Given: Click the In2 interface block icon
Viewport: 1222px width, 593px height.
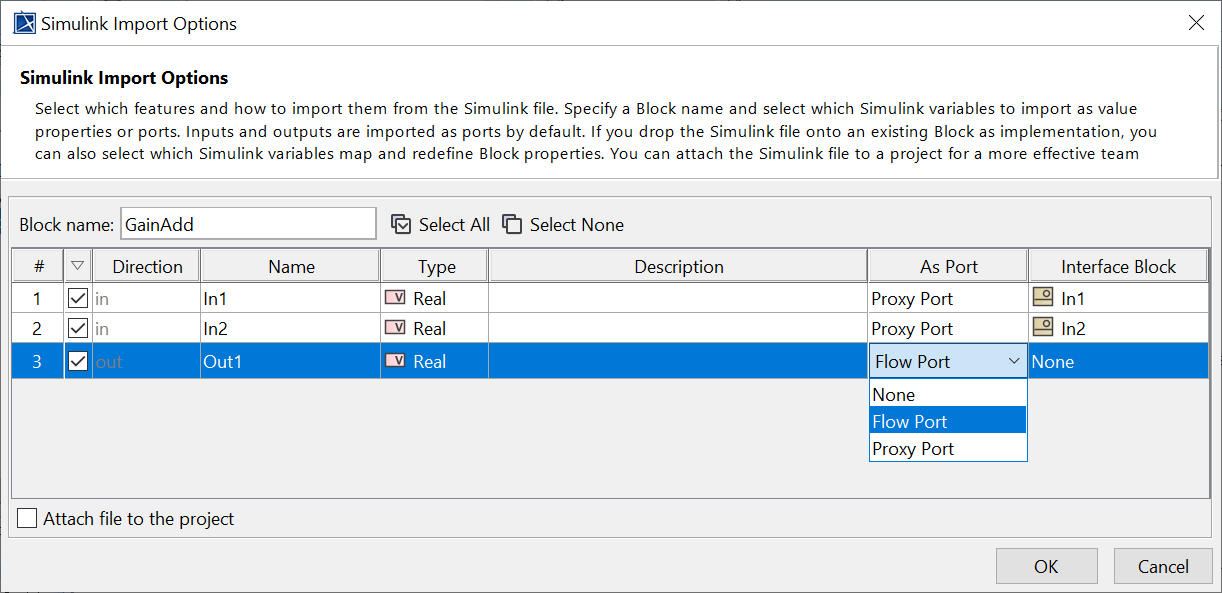Looking at the screenshot, I should tap(1043, 328).
